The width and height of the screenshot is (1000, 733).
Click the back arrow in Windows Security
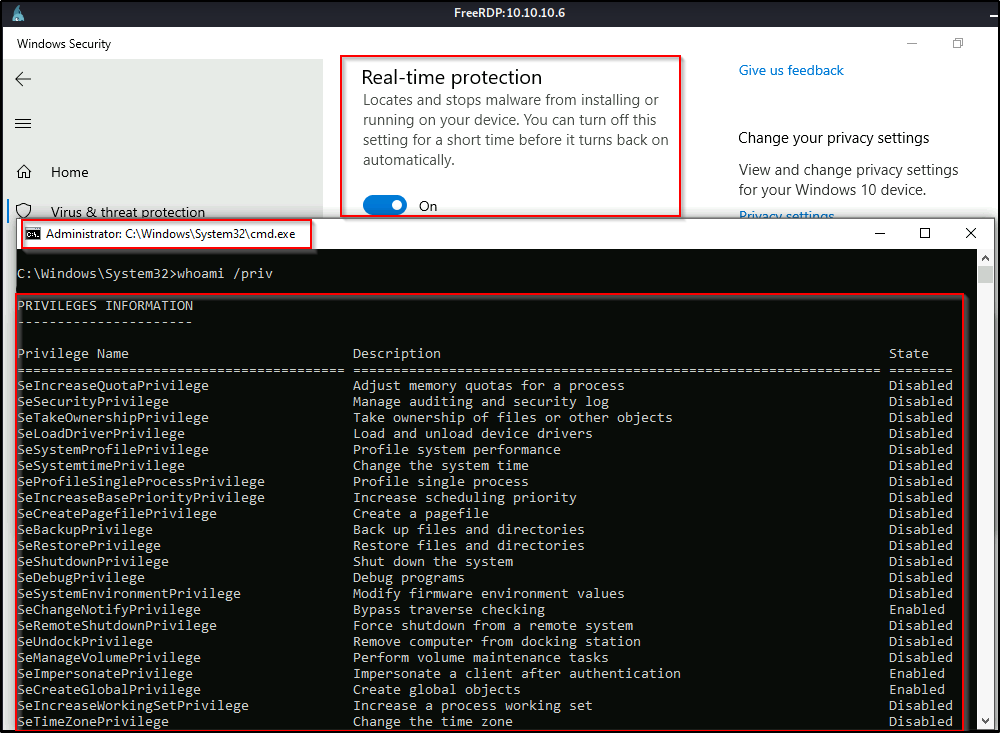click(24, 79)
